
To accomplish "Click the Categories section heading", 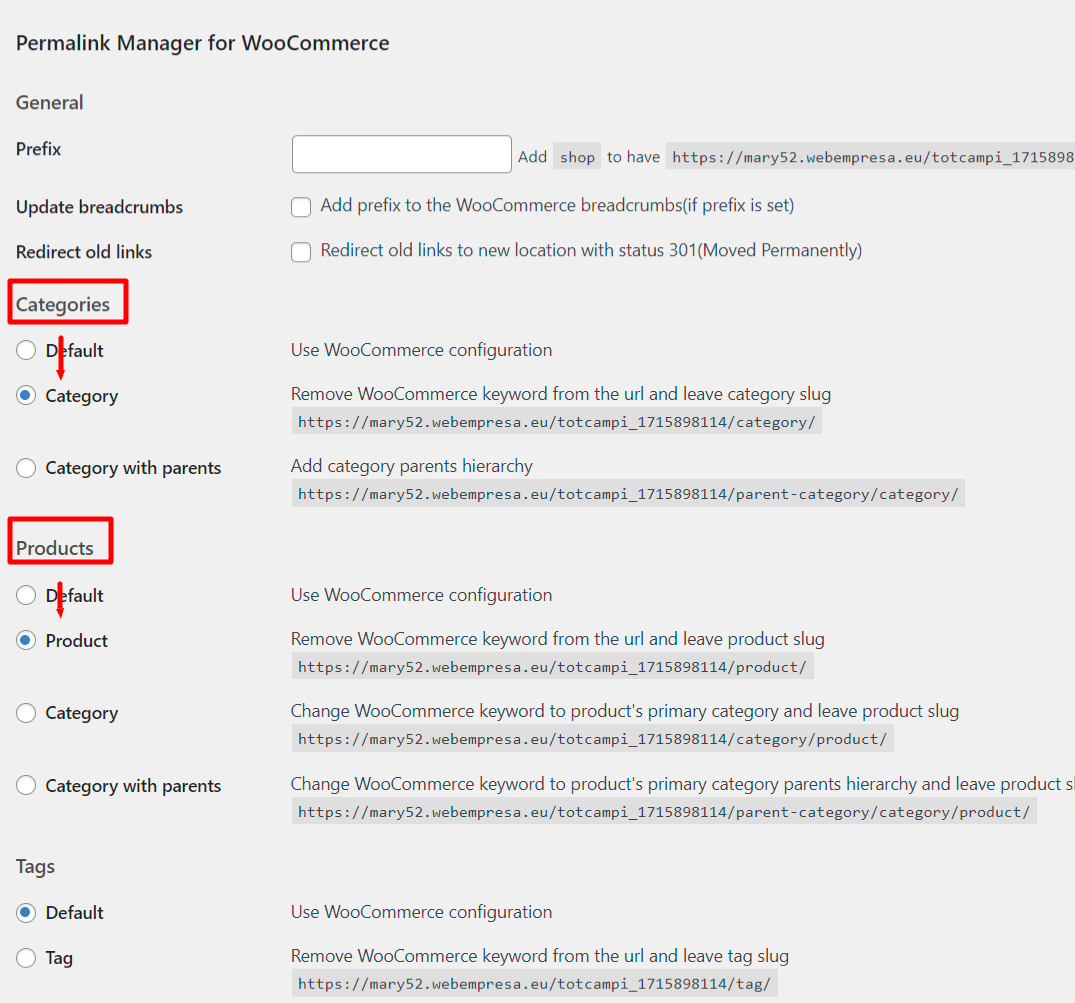I will point(62,304).
